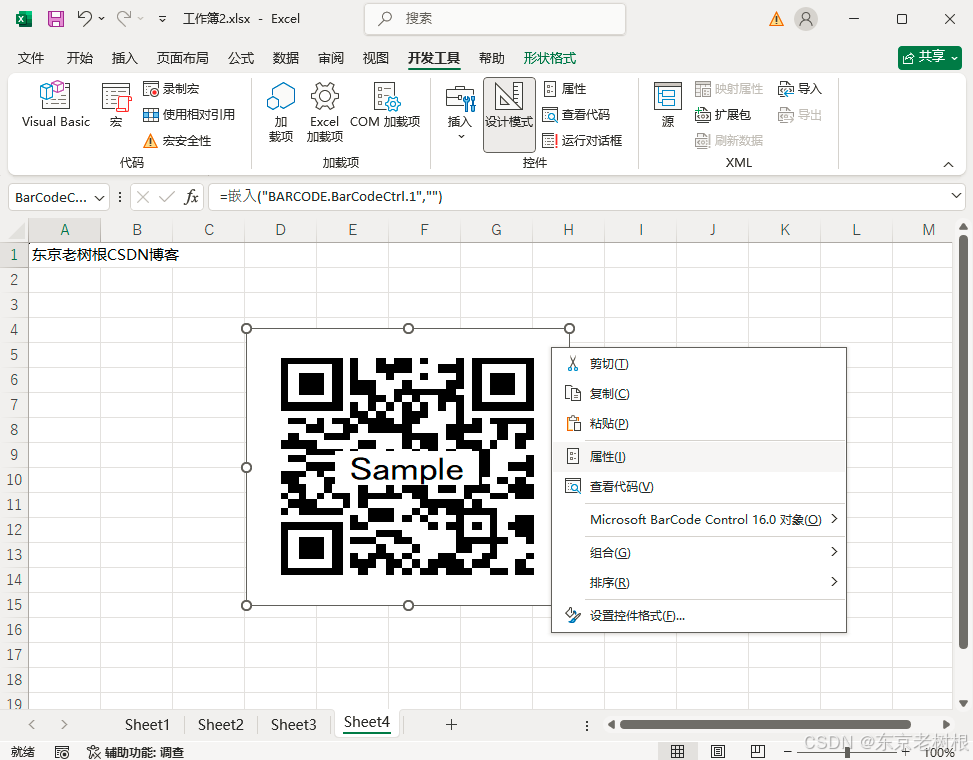This screenshot has width=973, height=760.
Task: Click ribbon View Code (查看代码)
Action: click(576, 115)
